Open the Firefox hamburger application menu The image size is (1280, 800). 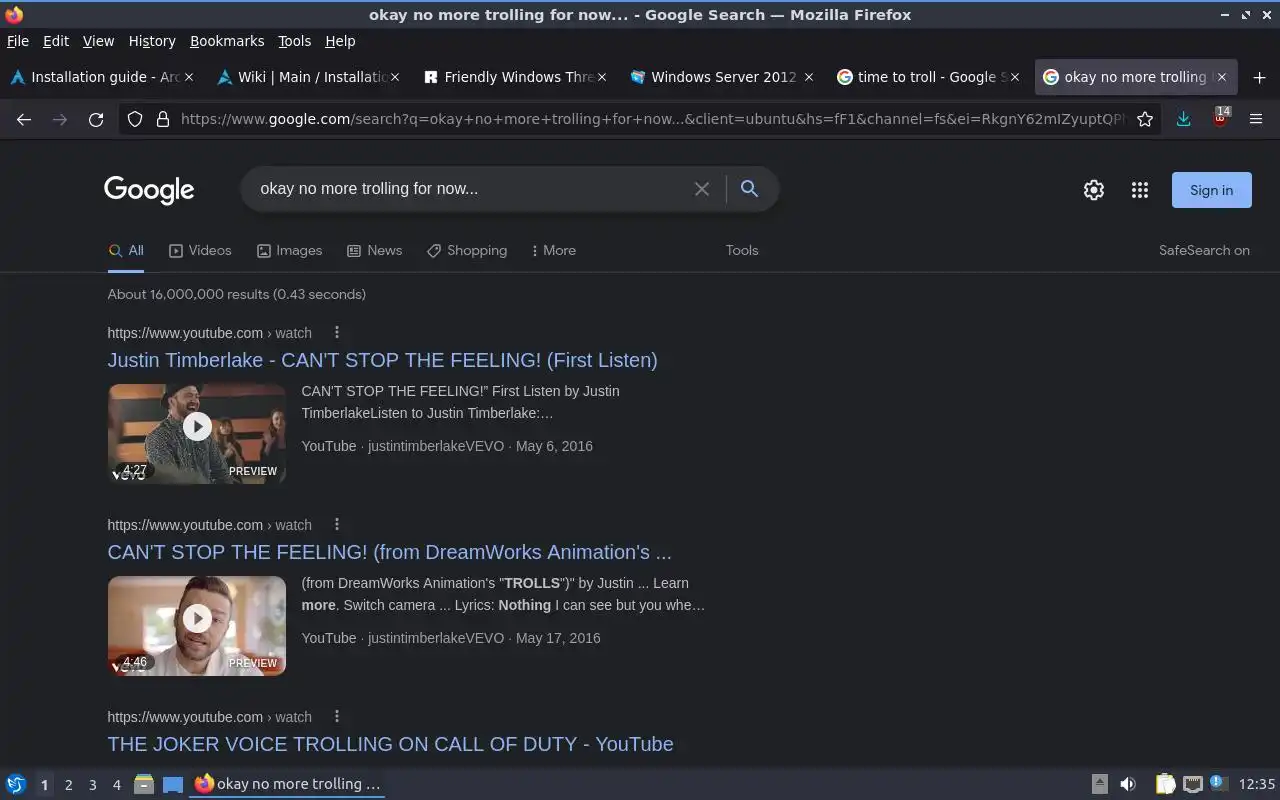coord(1256,119)
